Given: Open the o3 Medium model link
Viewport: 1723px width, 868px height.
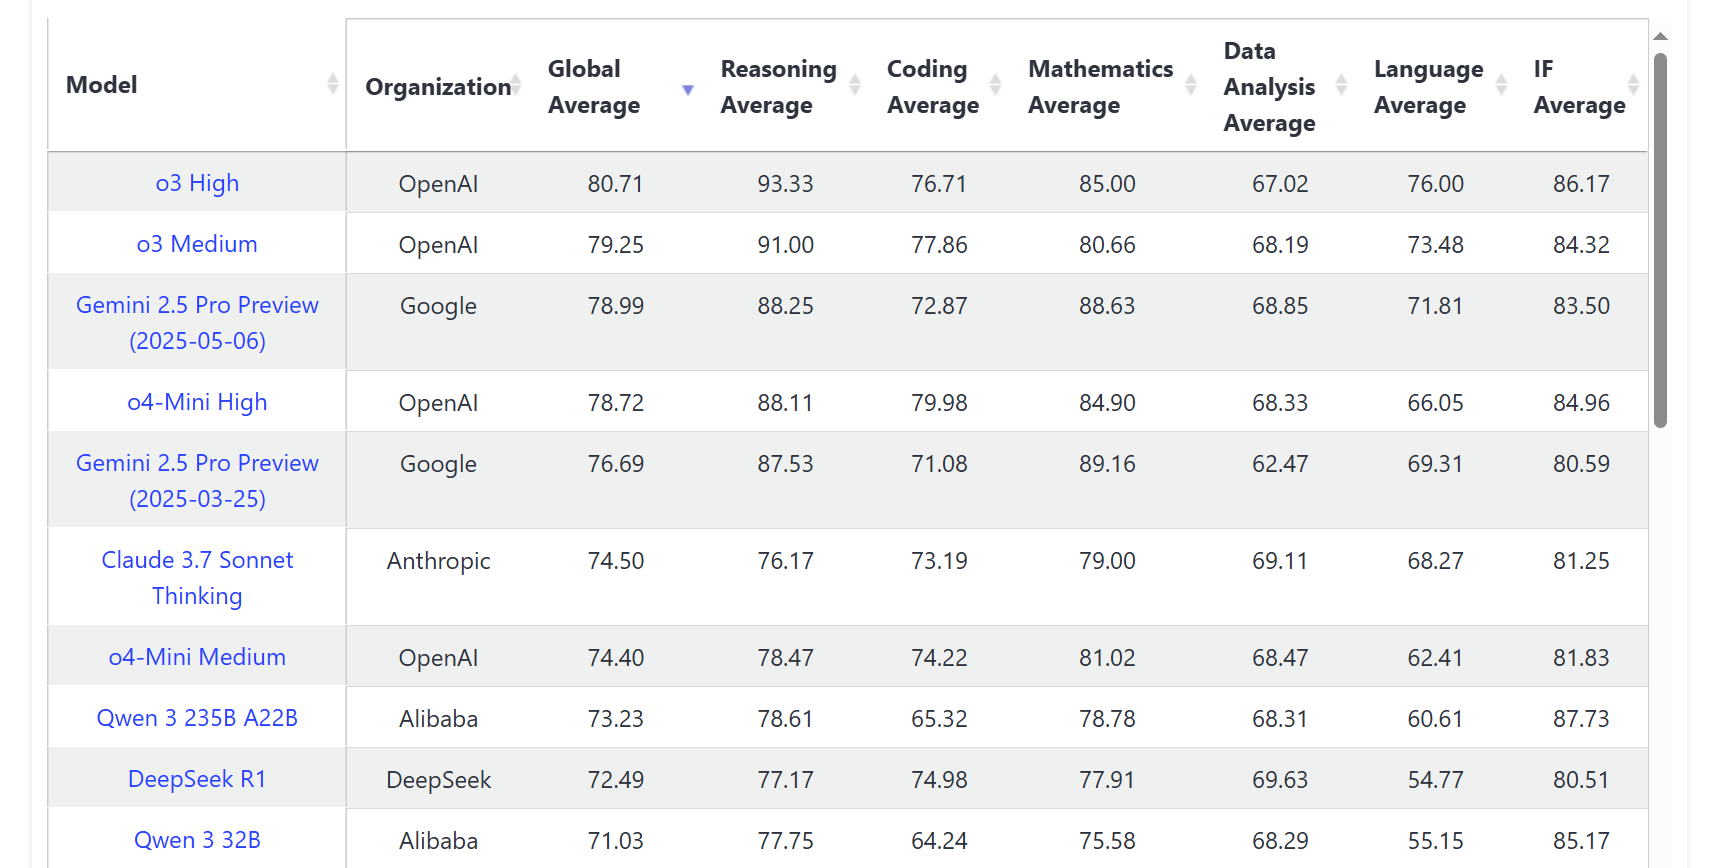Looking at the screenshot, I should pos(197,245).
